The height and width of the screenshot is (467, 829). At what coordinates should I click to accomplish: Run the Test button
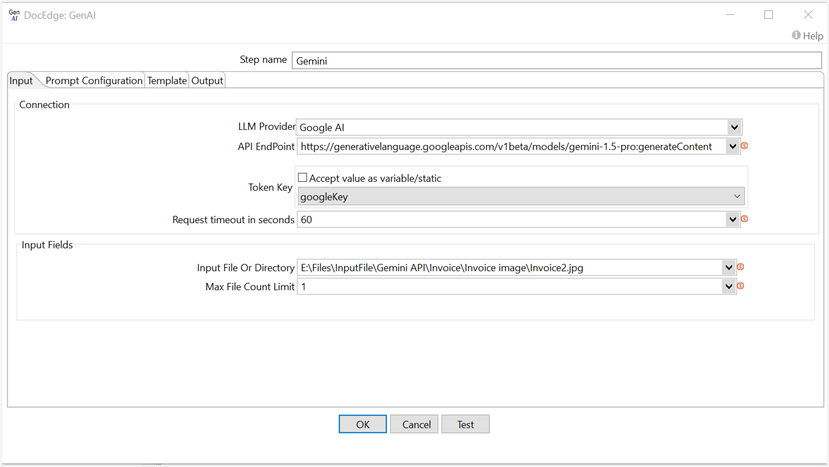[465, 424]
